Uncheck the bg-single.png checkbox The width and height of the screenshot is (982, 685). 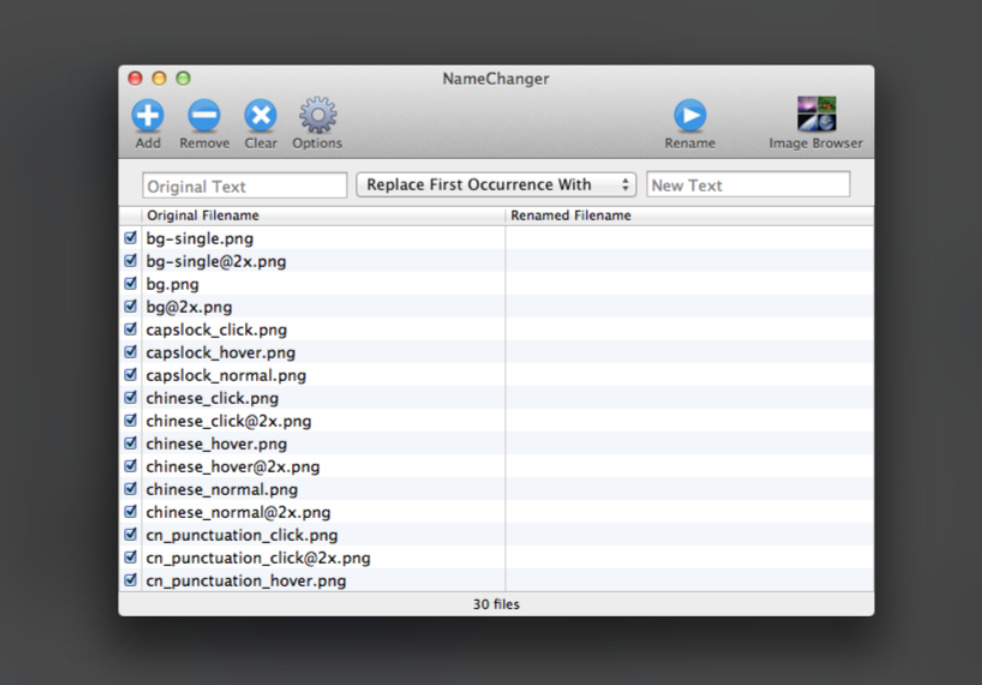130,239
